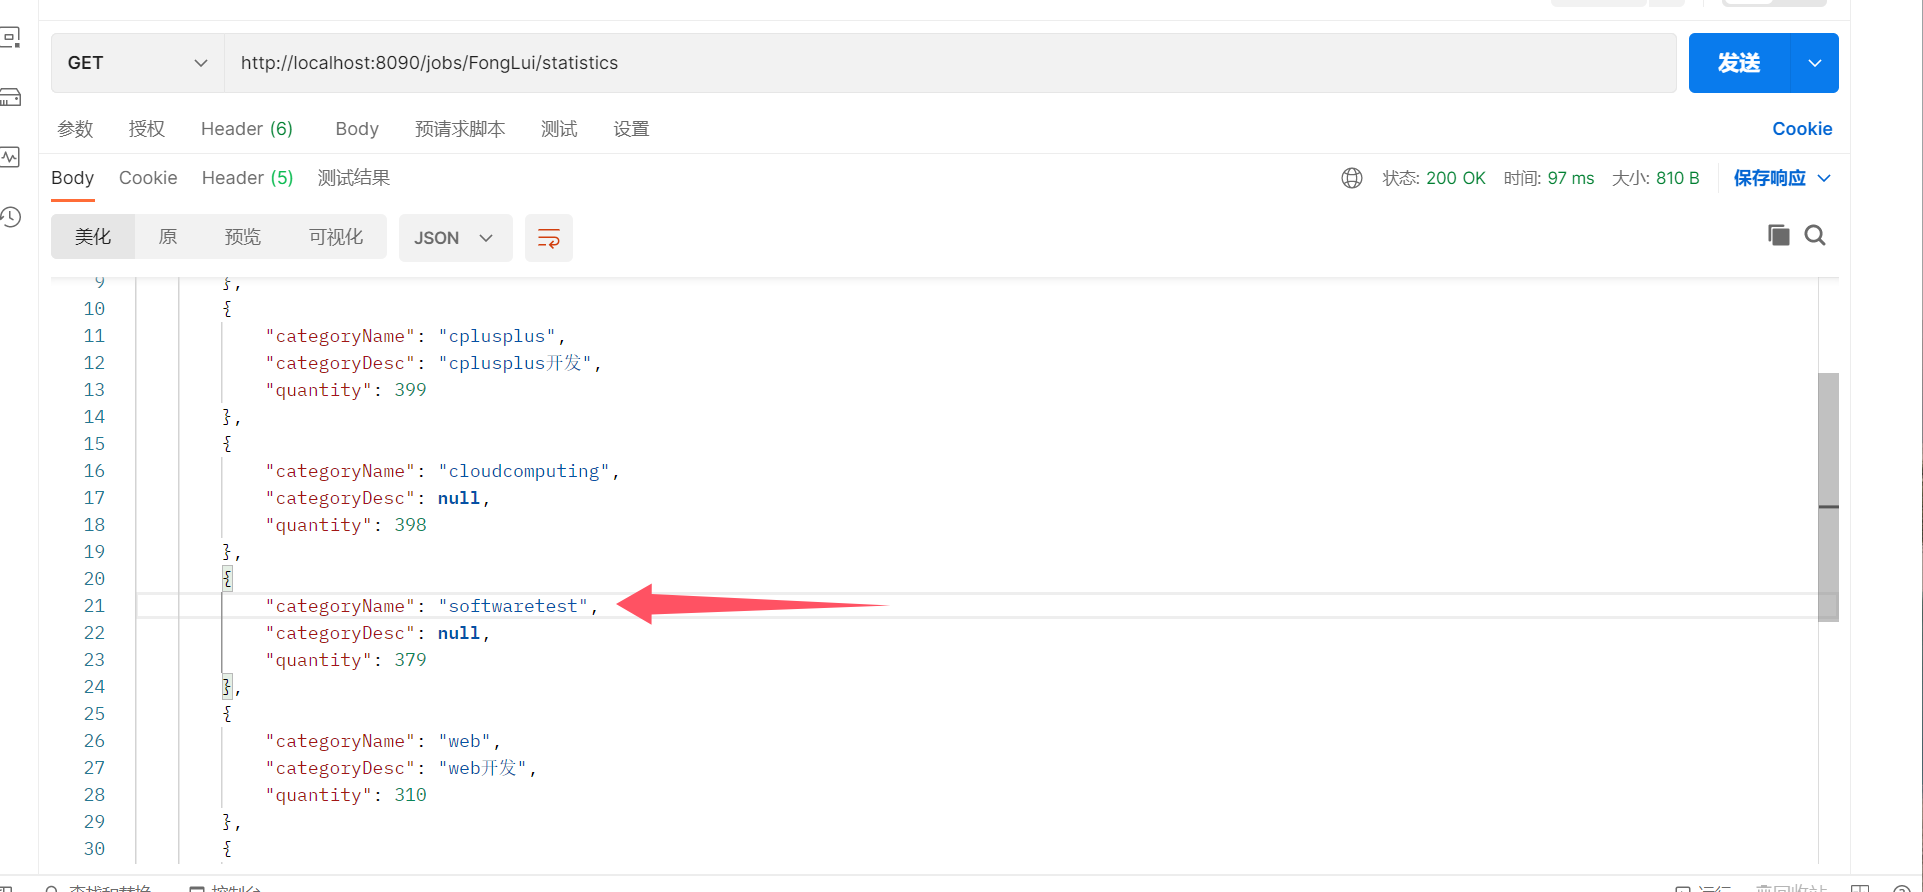Open the 测试 request tab
This screenshot has height=892, width=1923.
559,129
